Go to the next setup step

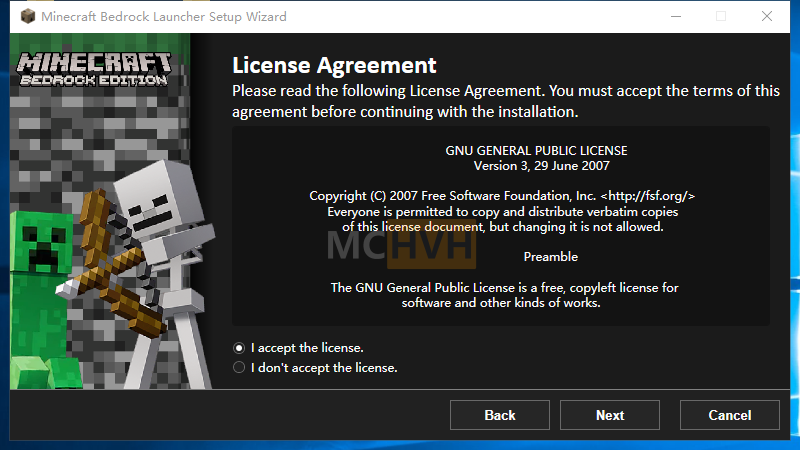(610, 415)
